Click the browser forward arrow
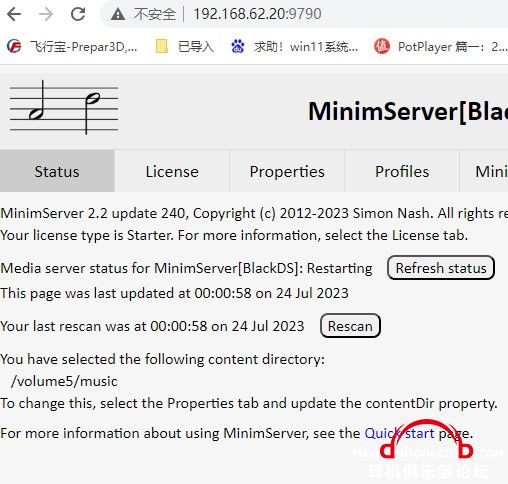Viewport: 508px width, 484px height. click(46, 14)
